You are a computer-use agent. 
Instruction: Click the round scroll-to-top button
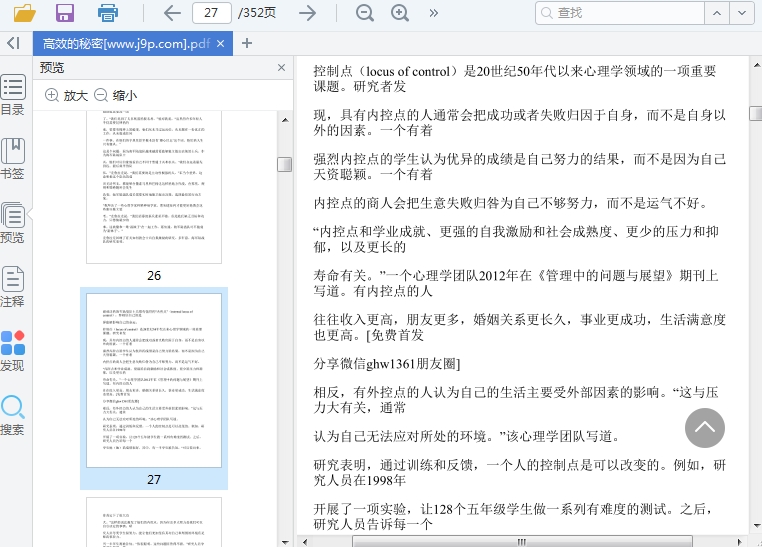click(705, 428)
